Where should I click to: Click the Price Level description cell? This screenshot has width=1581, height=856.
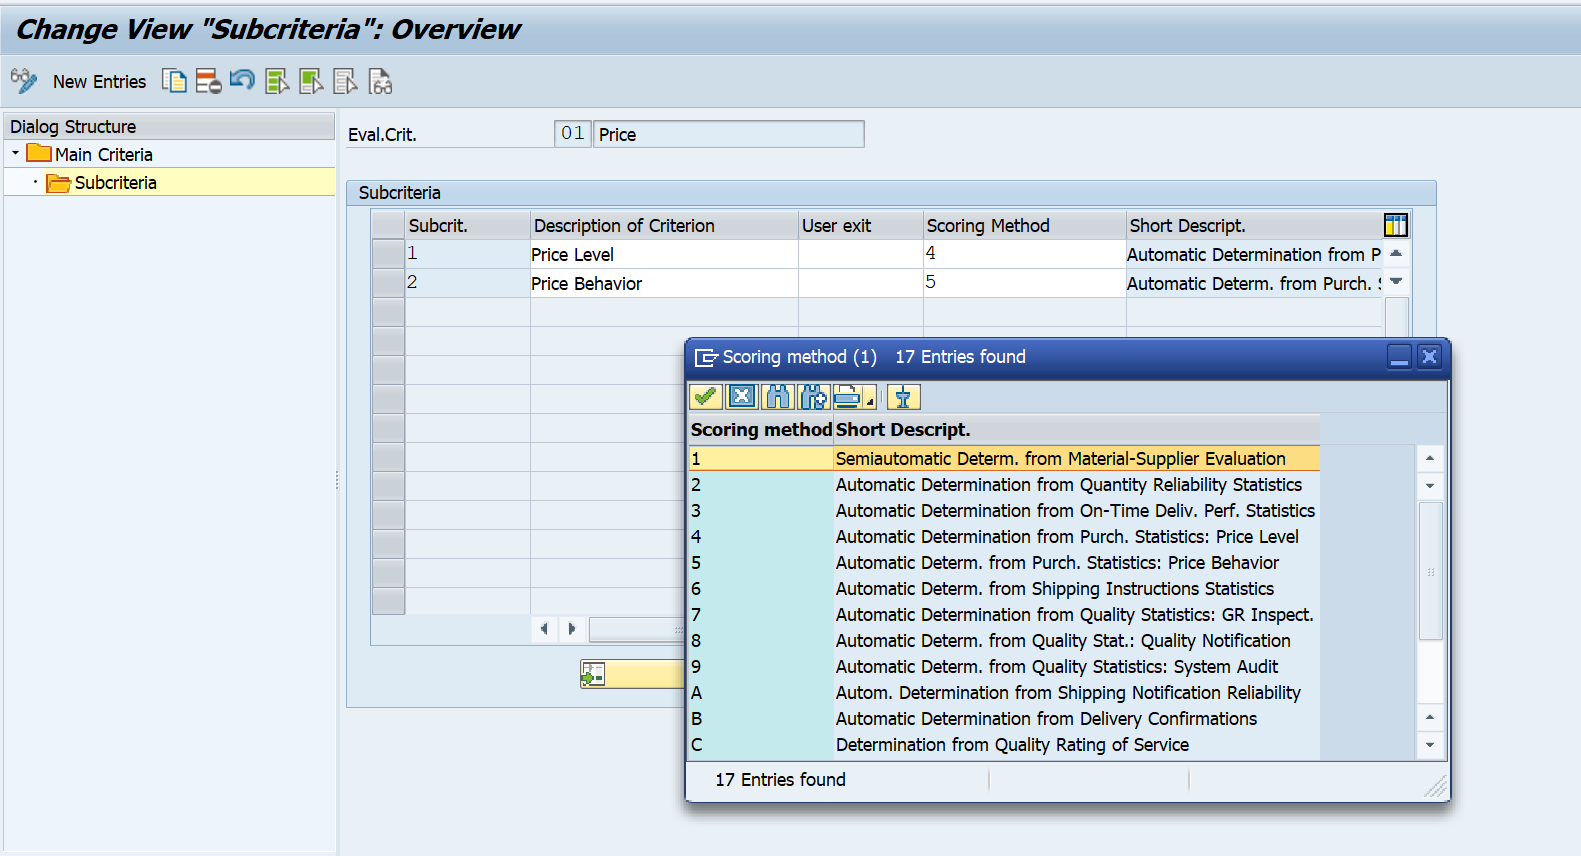664,254
